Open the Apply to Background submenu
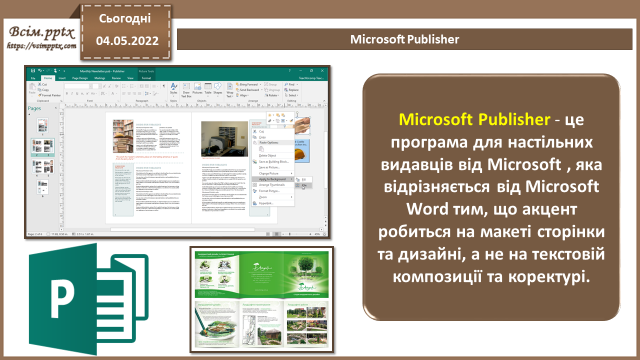 [273, 179]
